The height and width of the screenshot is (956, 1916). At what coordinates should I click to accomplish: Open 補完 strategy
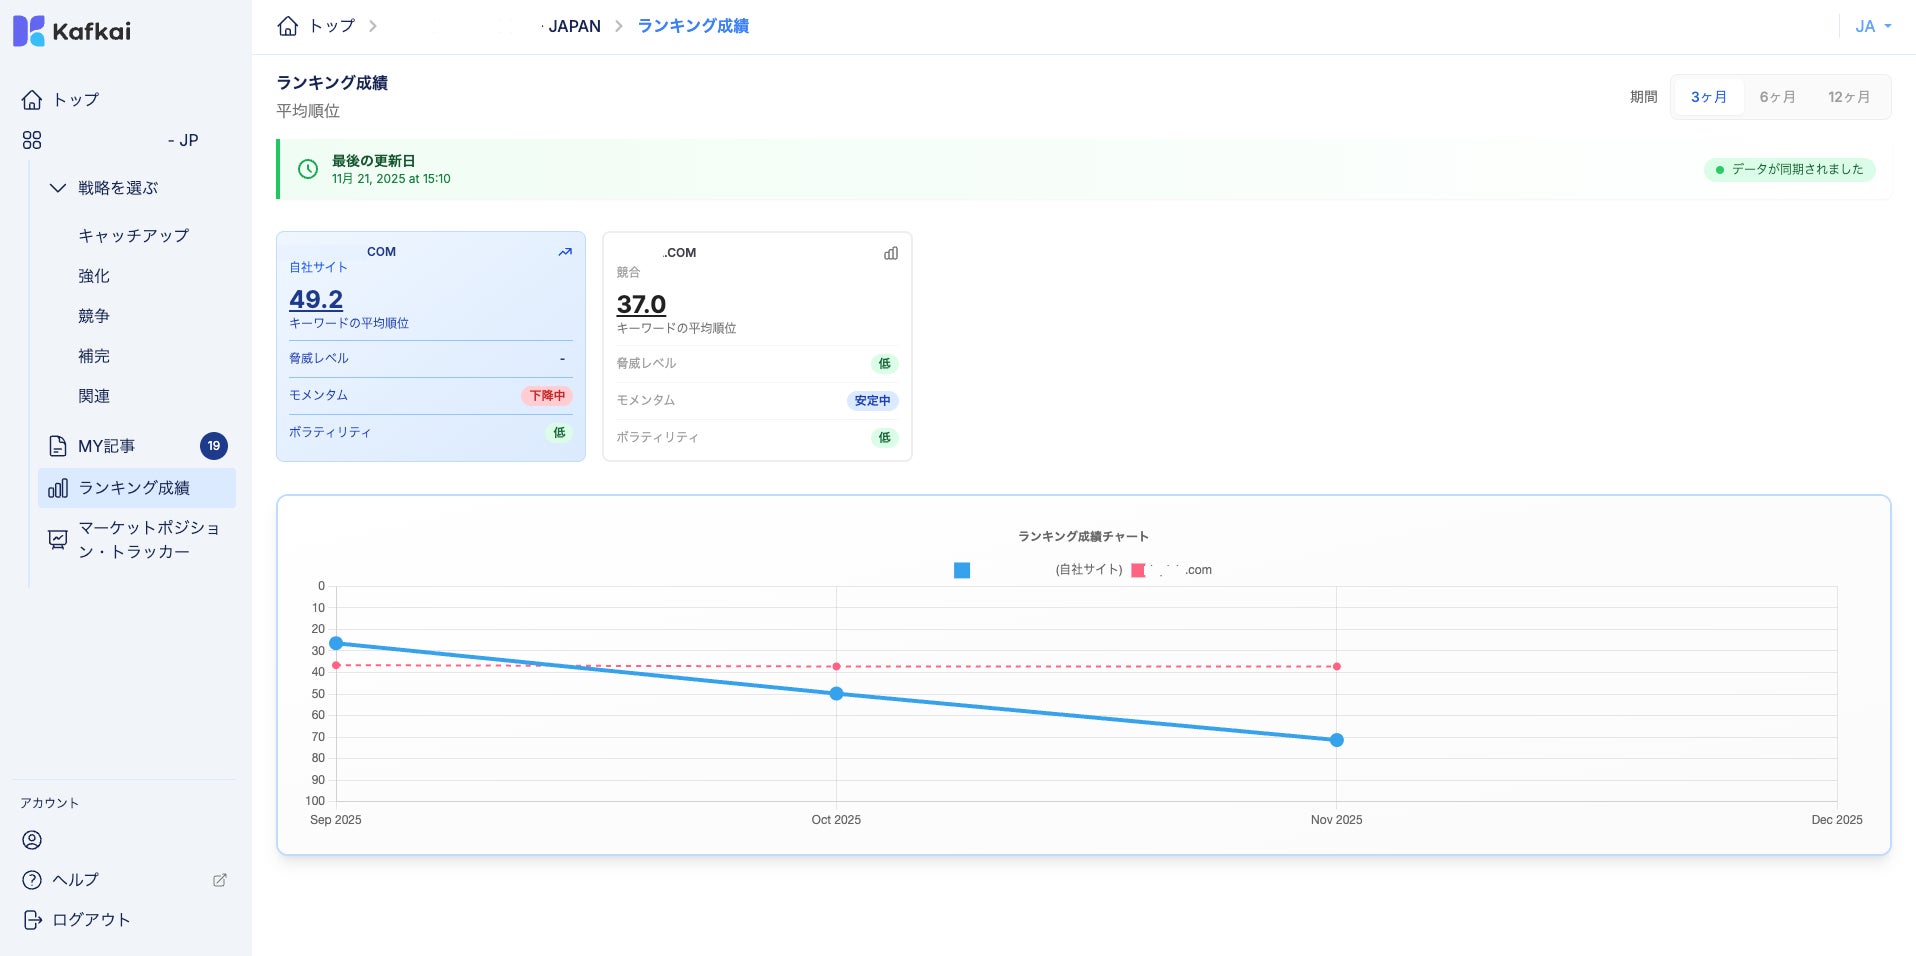[94, 356]
